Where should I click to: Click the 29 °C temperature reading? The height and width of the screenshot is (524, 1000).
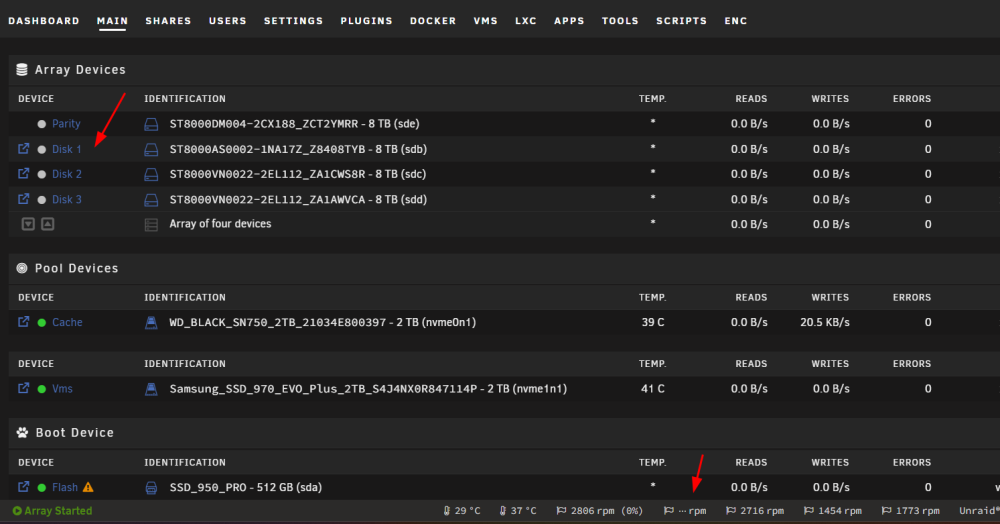tap(462, 511)
